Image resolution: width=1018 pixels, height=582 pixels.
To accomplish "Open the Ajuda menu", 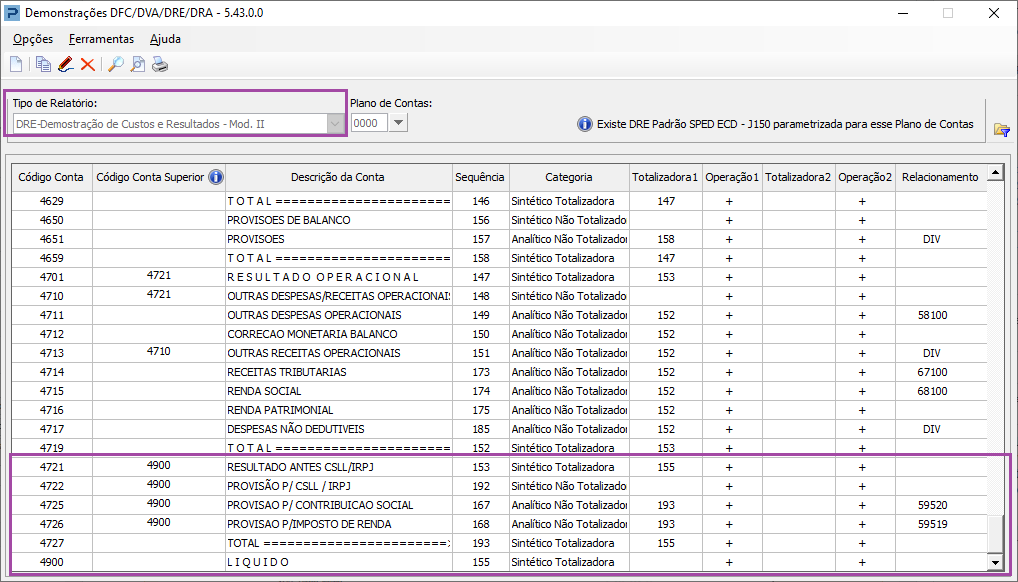I will tap(165, 39).
